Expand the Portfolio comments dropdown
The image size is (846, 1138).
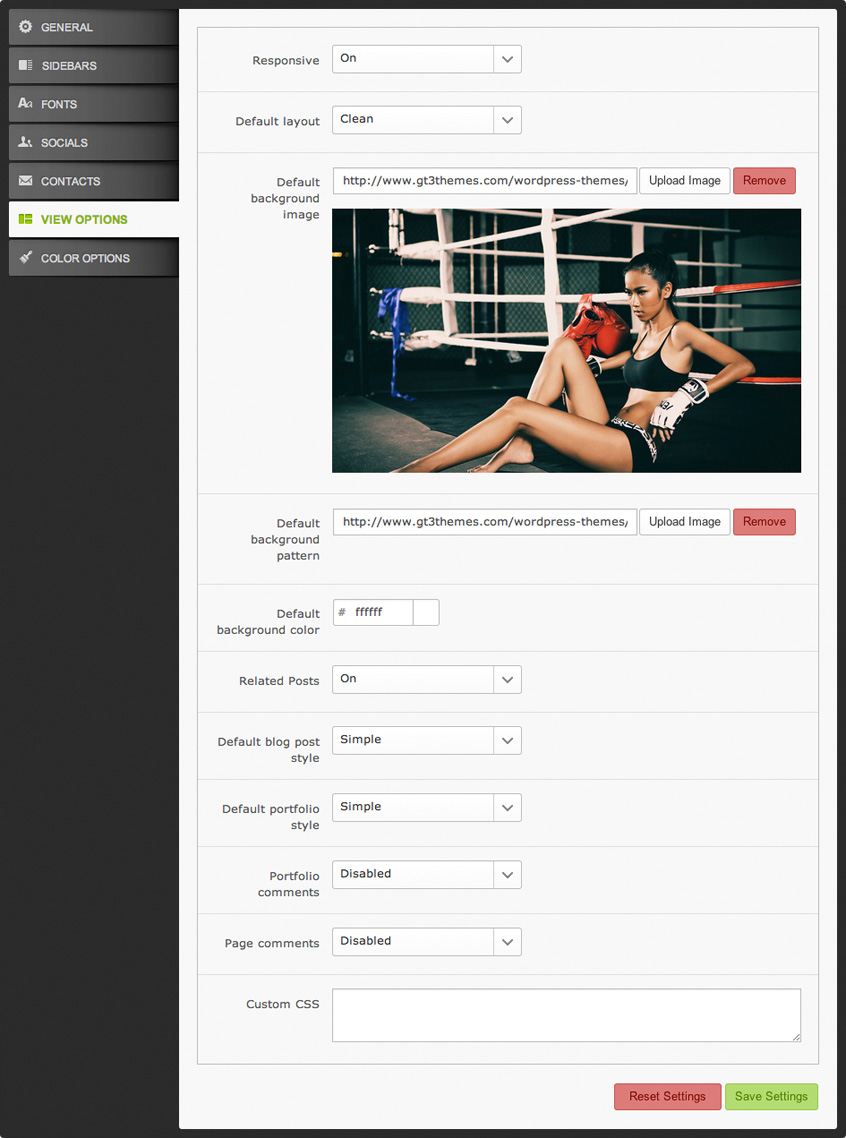pos(426,875)
